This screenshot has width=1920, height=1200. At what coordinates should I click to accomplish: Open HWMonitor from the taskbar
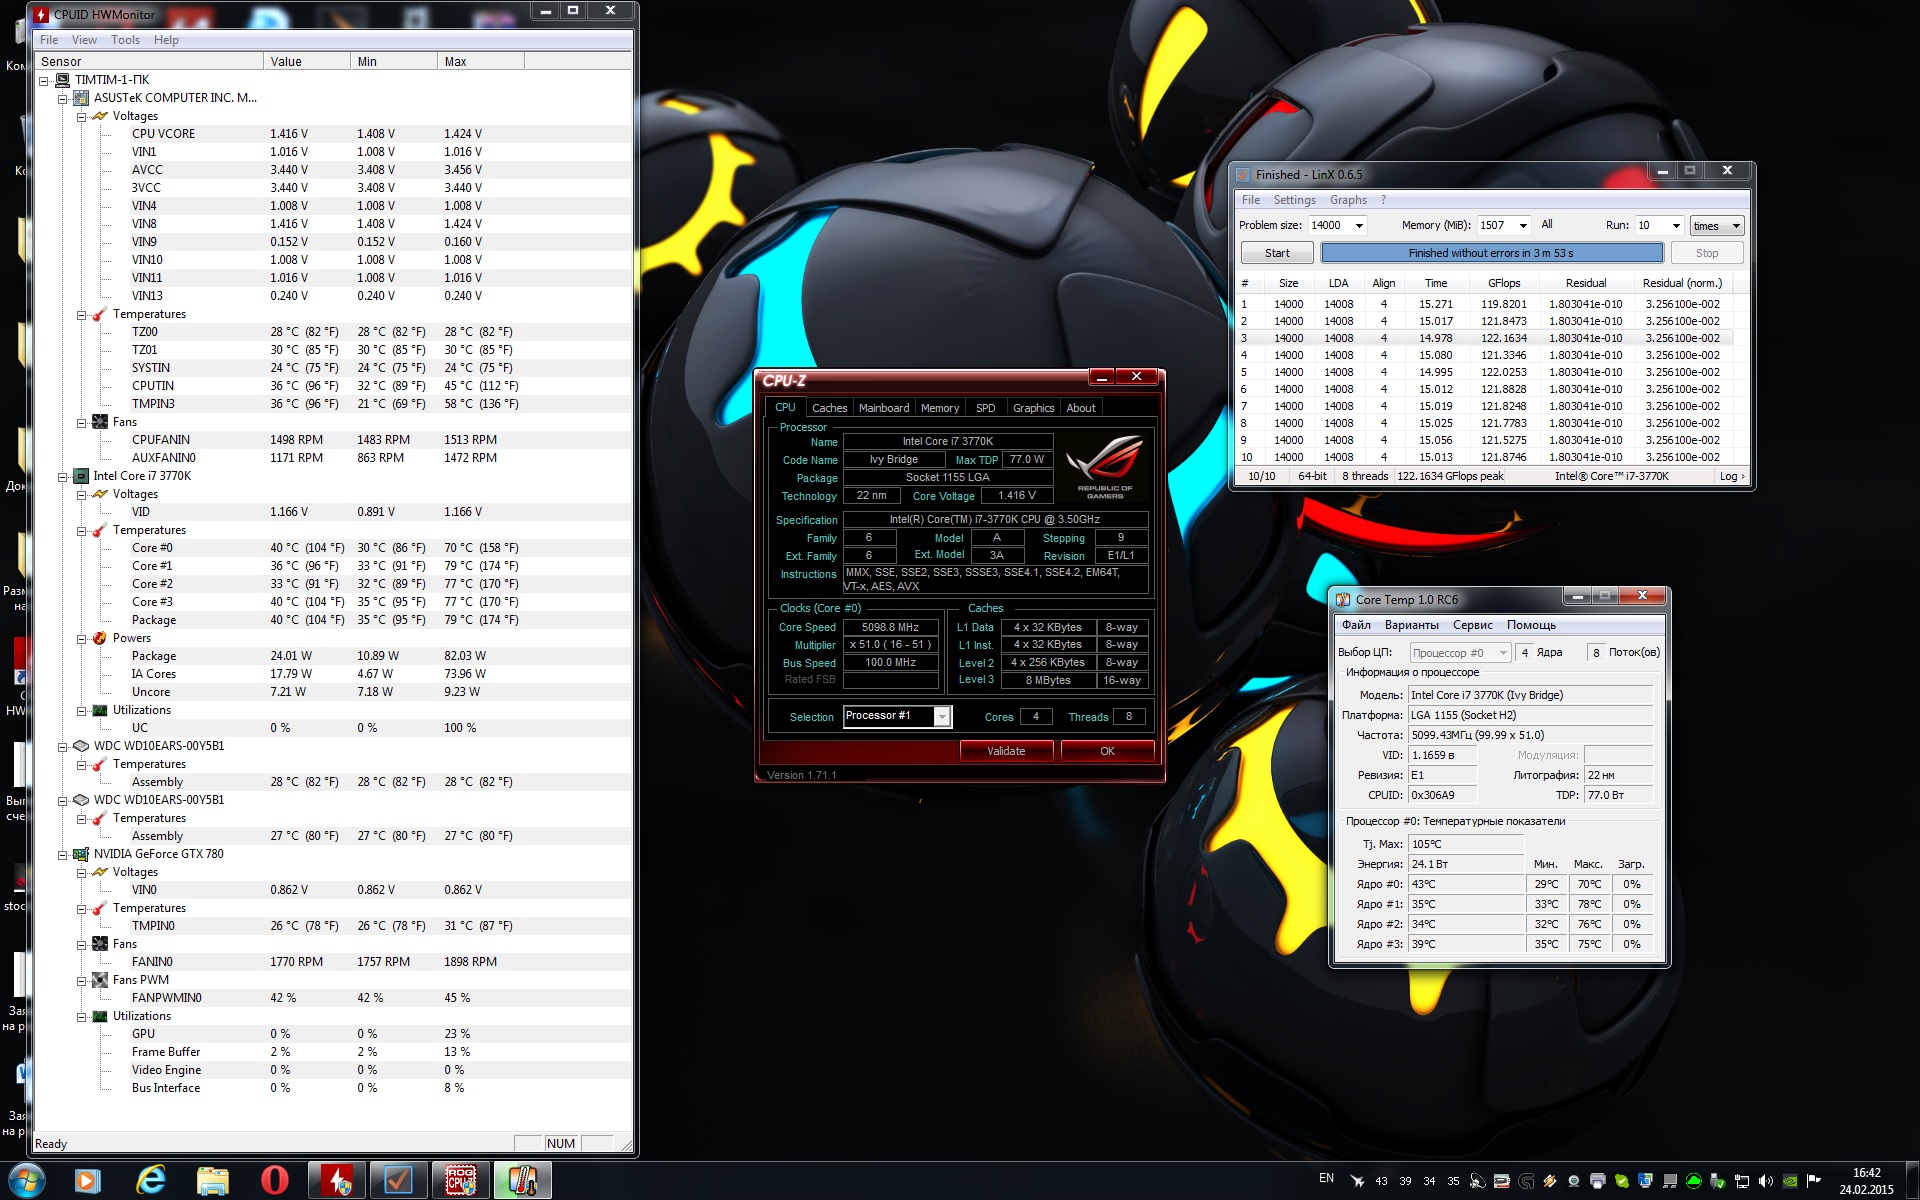click(336, 1180)
